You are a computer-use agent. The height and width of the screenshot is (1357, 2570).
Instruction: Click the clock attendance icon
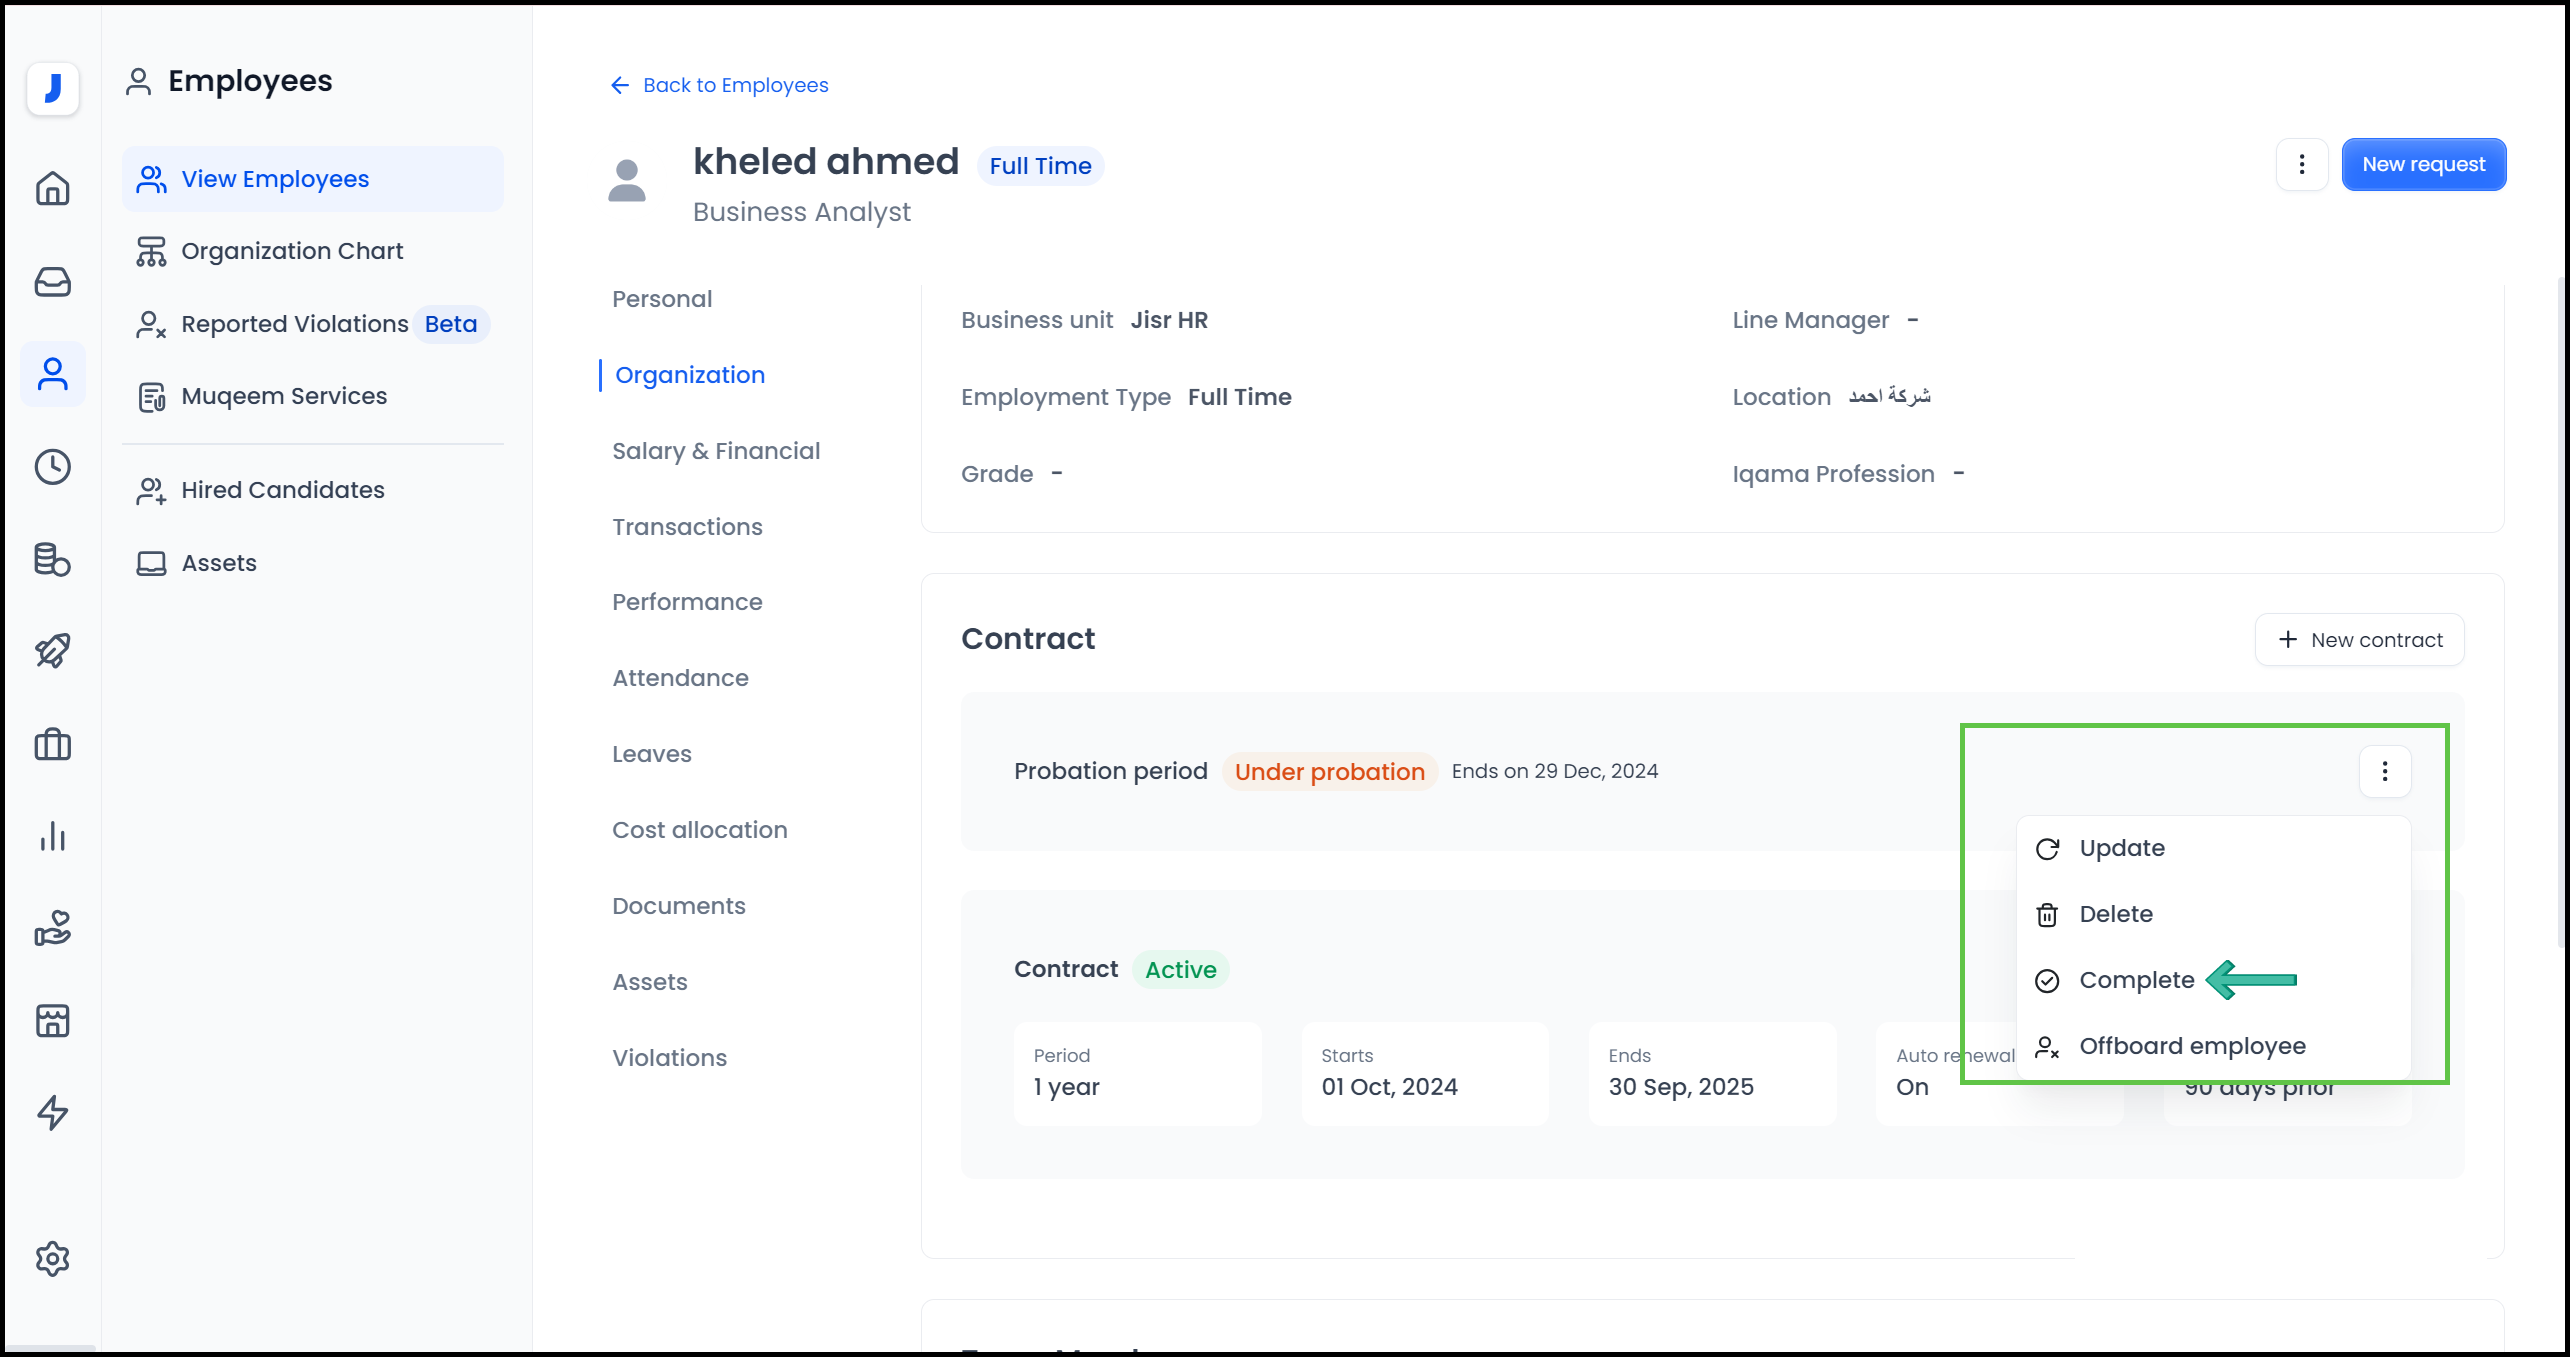[52, 467]
